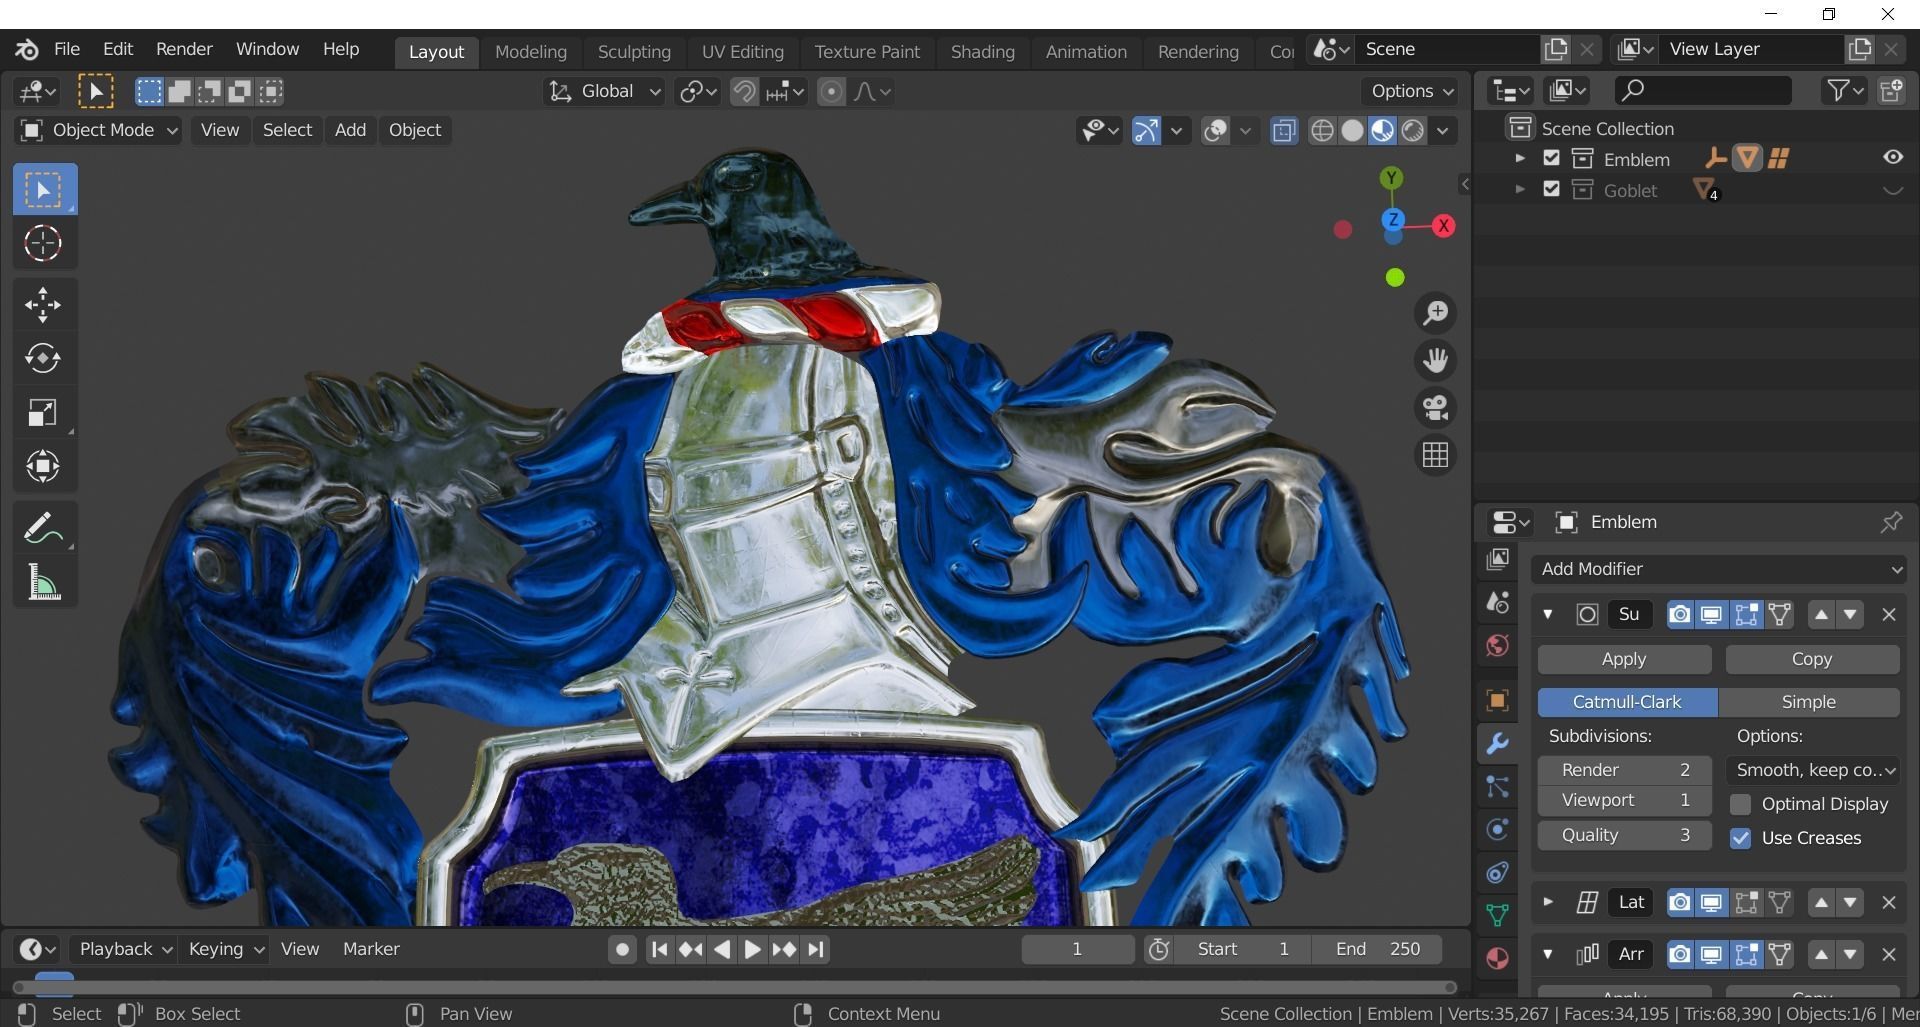Click the Quality value field

[1624, 835]
